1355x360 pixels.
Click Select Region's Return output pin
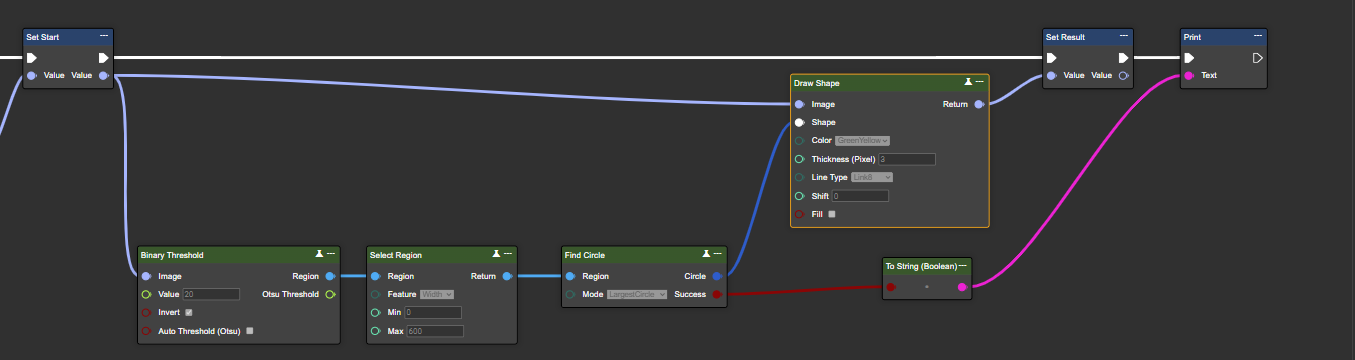tap(507, 276)
